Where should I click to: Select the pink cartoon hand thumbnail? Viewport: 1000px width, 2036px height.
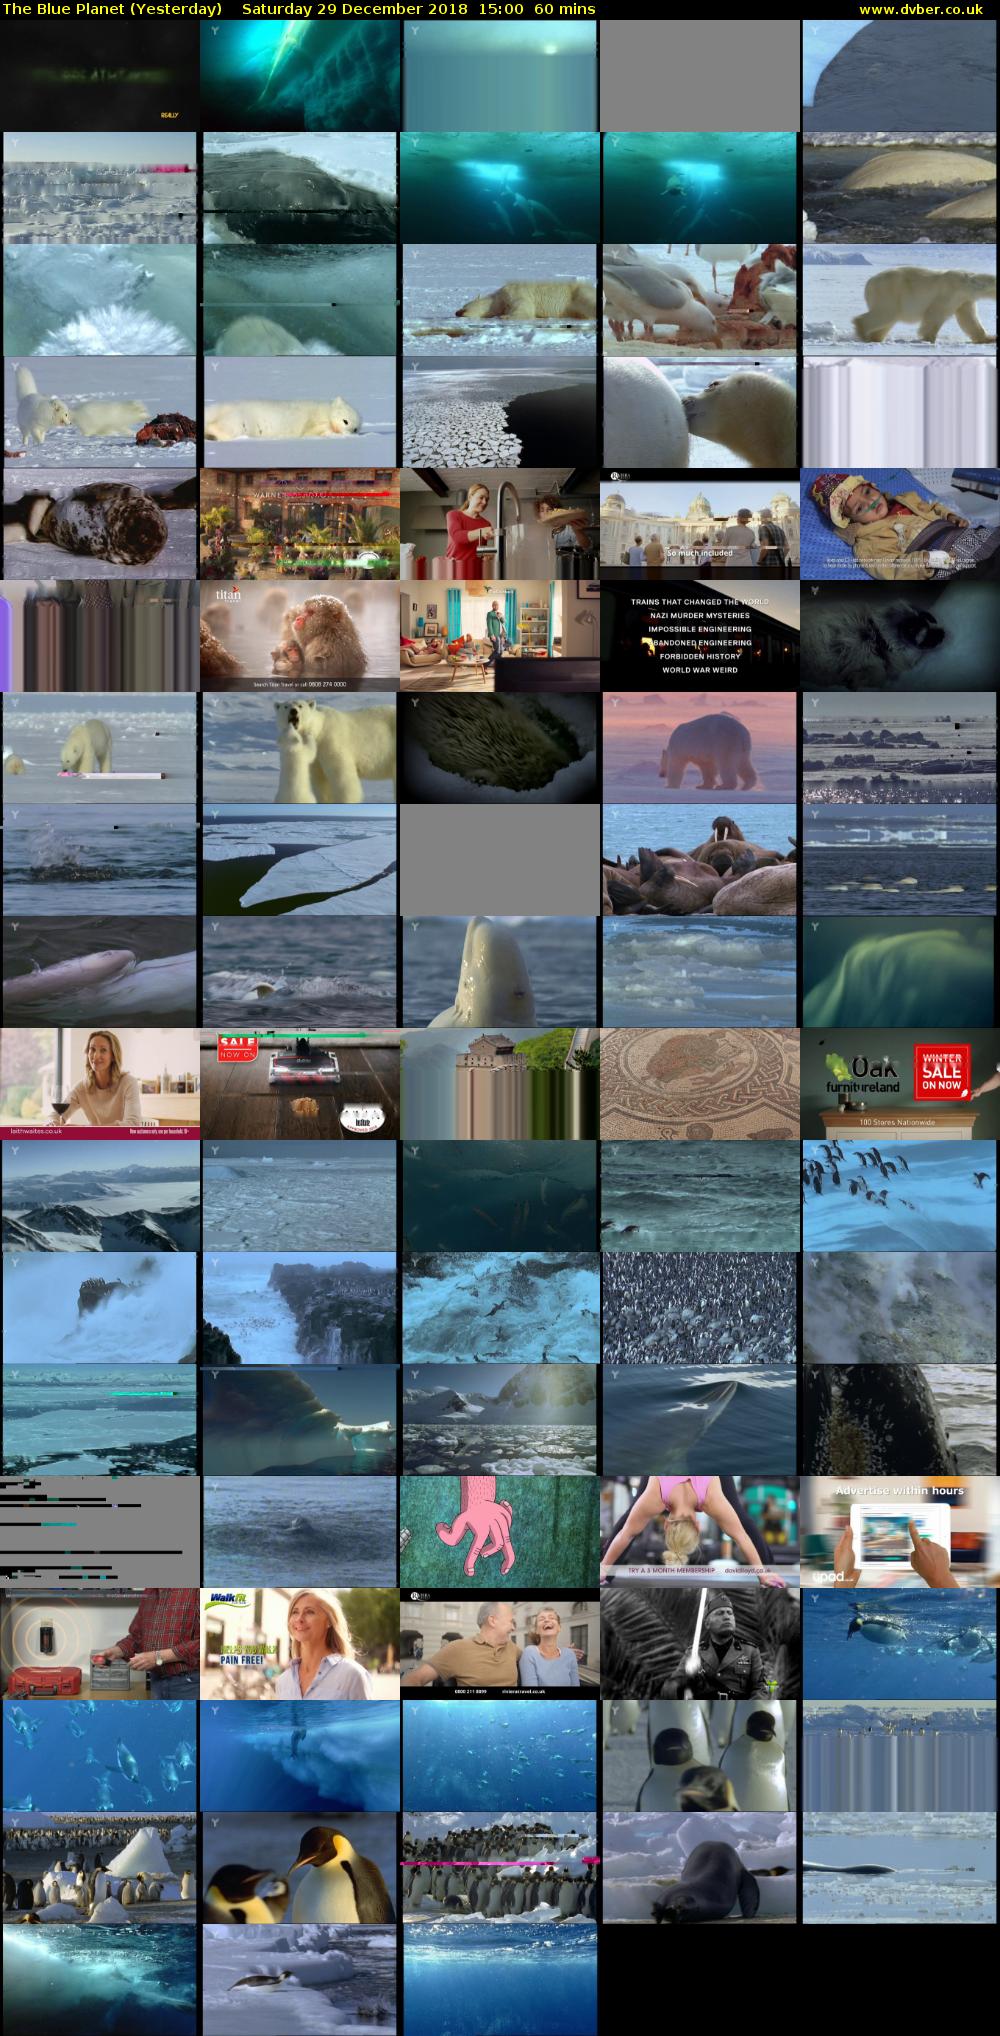pos(500,1532)
